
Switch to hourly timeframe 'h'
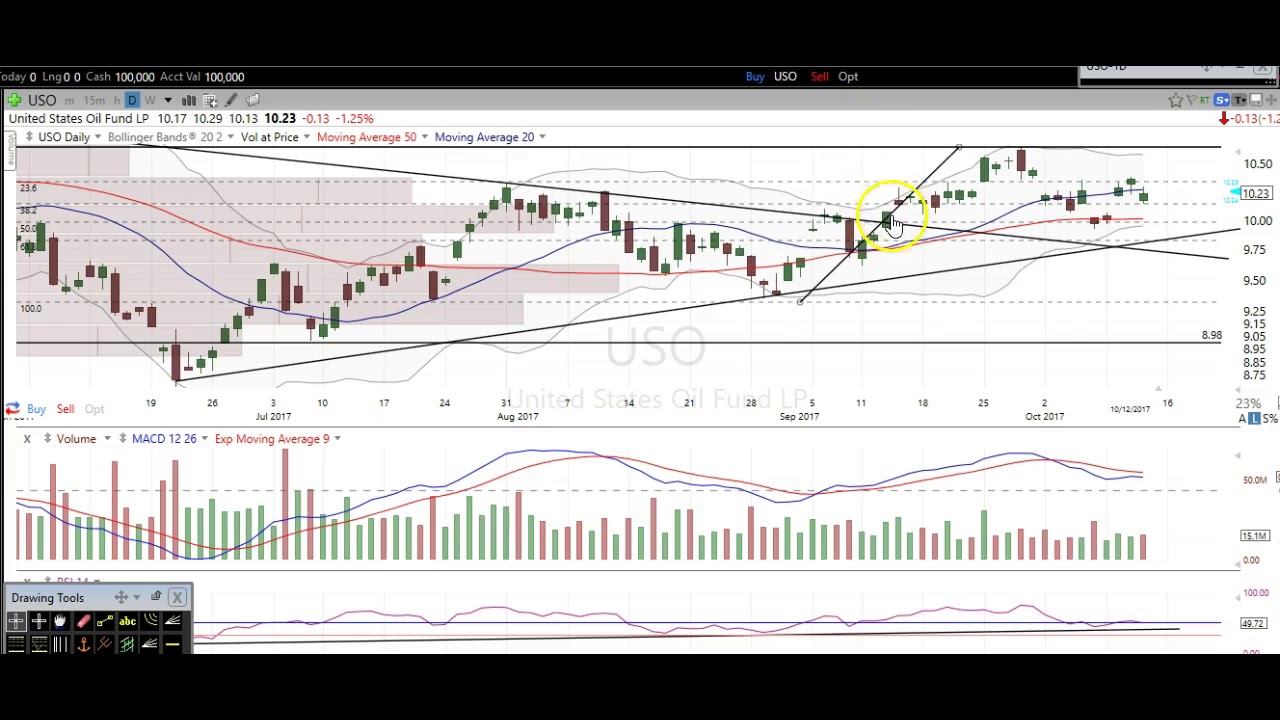117,101
